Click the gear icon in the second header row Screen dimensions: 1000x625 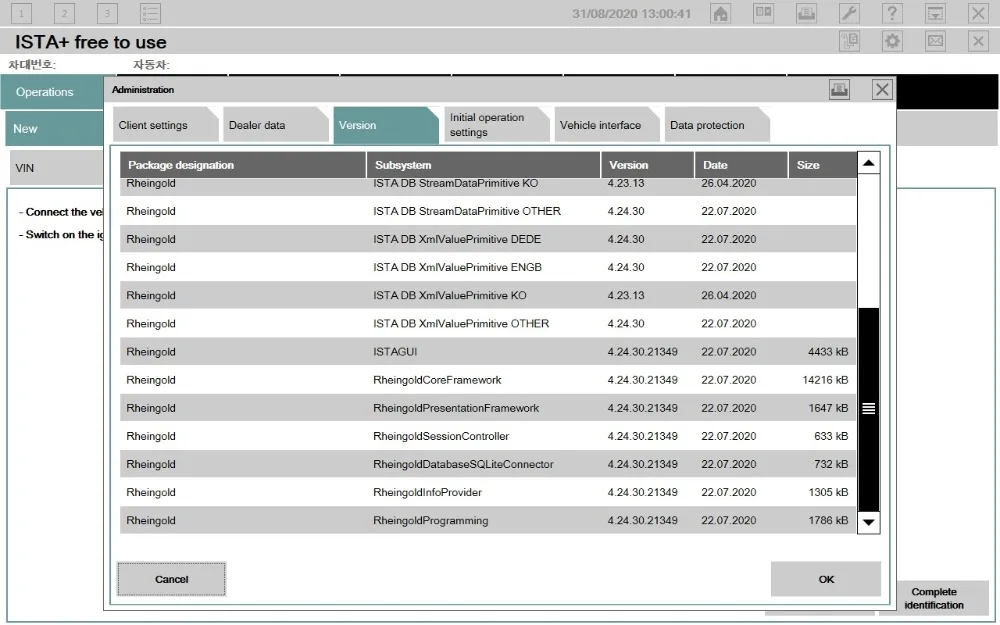point(892,41)
